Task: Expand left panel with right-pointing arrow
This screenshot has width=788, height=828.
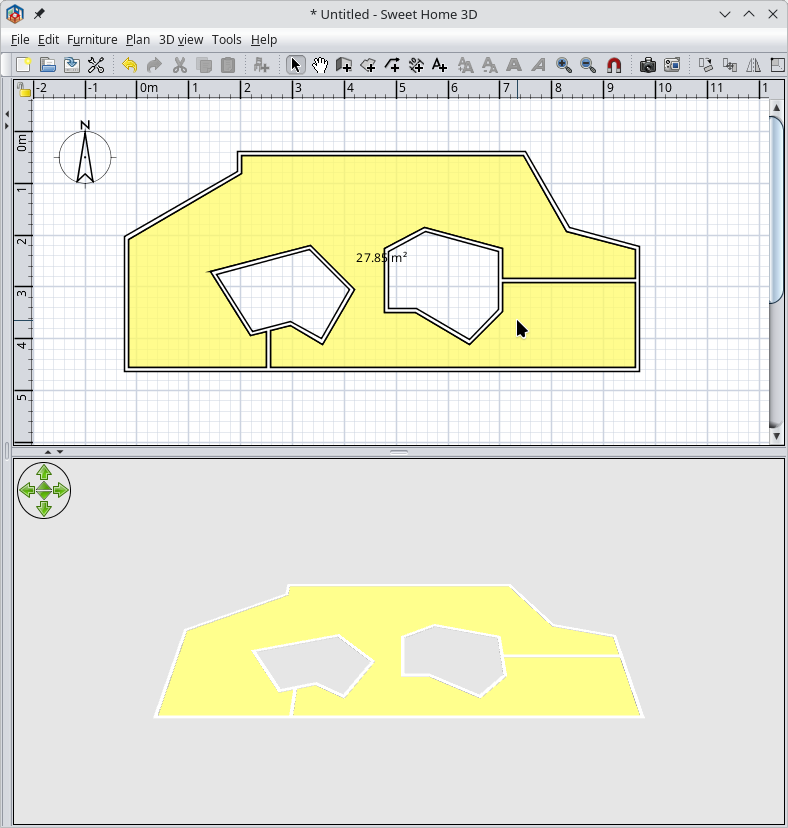Action: tap(6, 126)
